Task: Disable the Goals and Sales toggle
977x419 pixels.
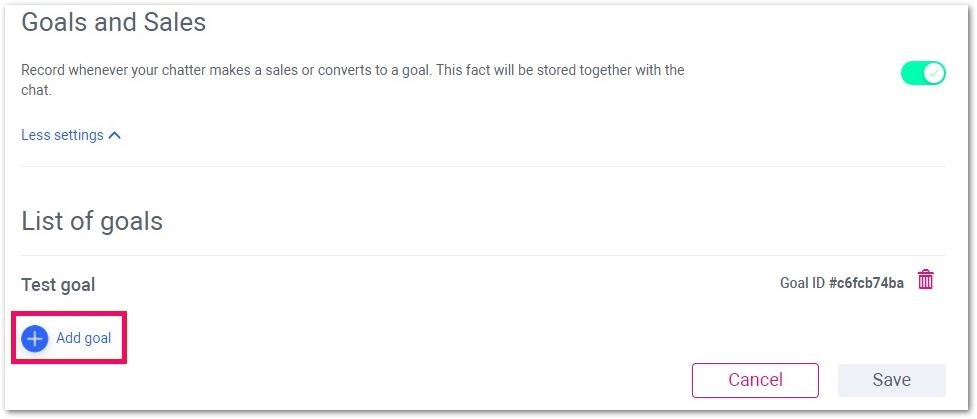Action: 923,74
